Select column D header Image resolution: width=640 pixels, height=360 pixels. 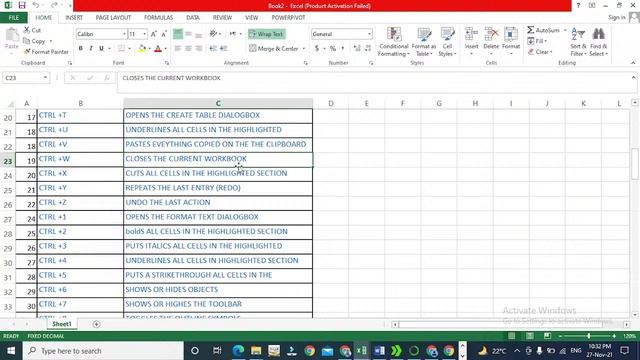[x=331, y=103]
